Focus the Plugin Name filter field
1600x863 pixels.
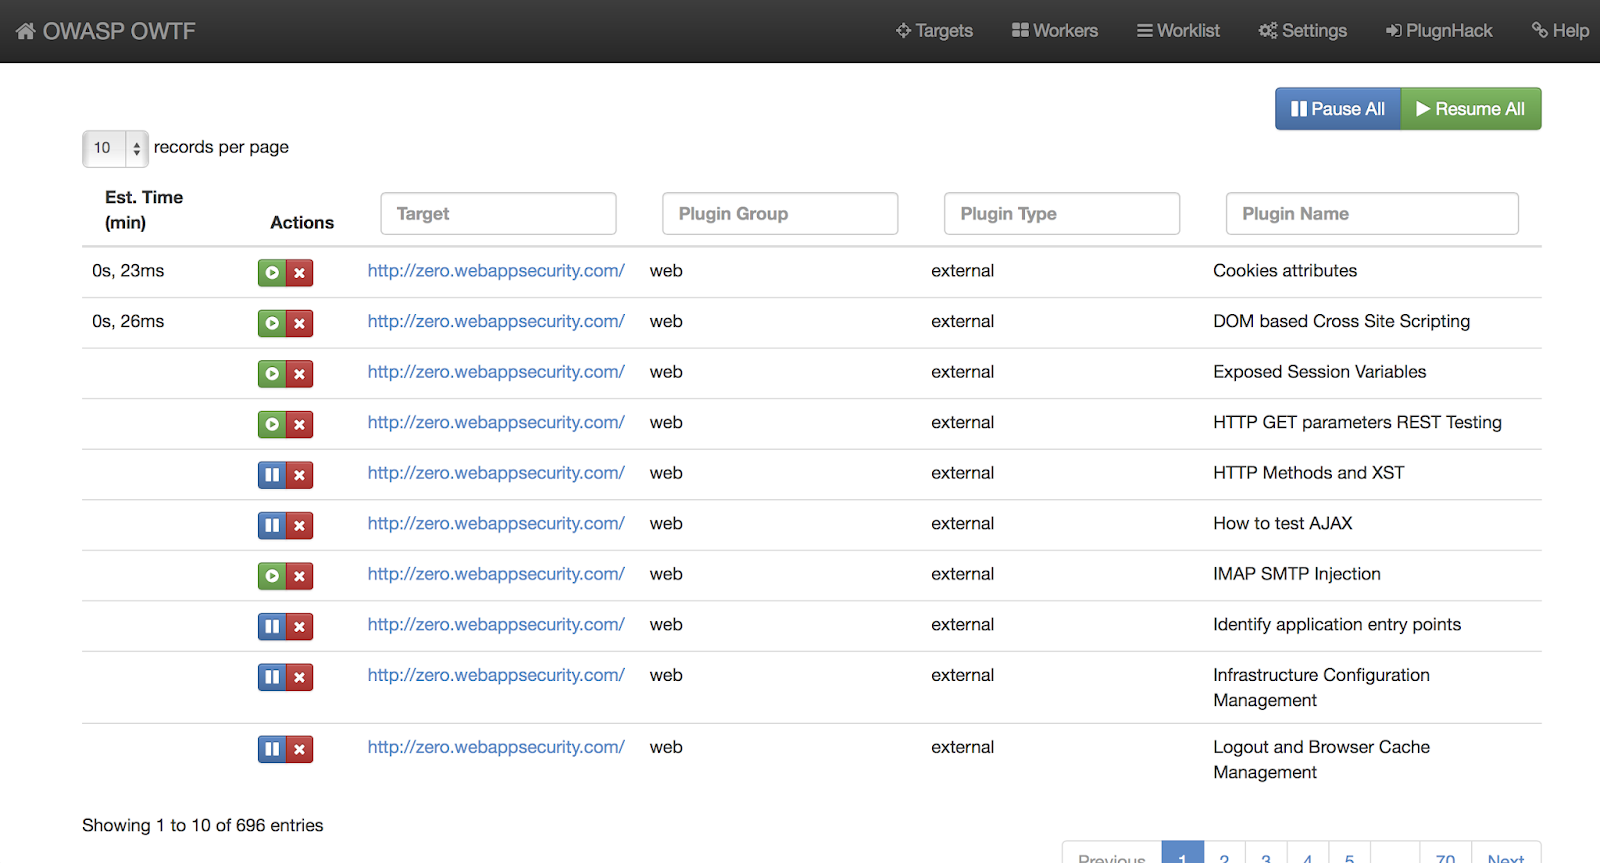point(1371,214)
